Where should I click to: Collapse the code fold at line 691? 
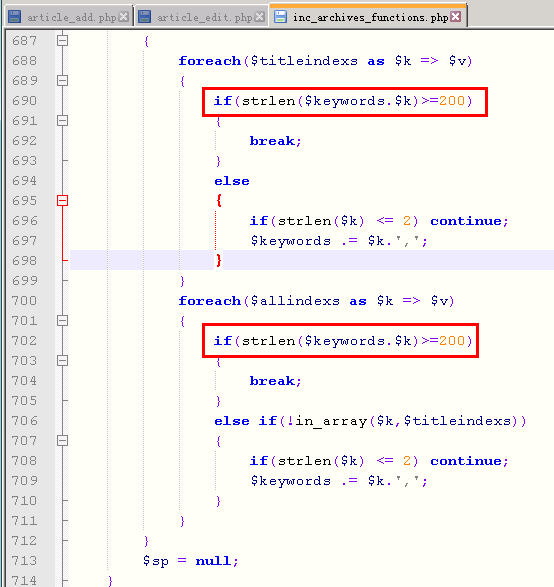click(63, 121)
